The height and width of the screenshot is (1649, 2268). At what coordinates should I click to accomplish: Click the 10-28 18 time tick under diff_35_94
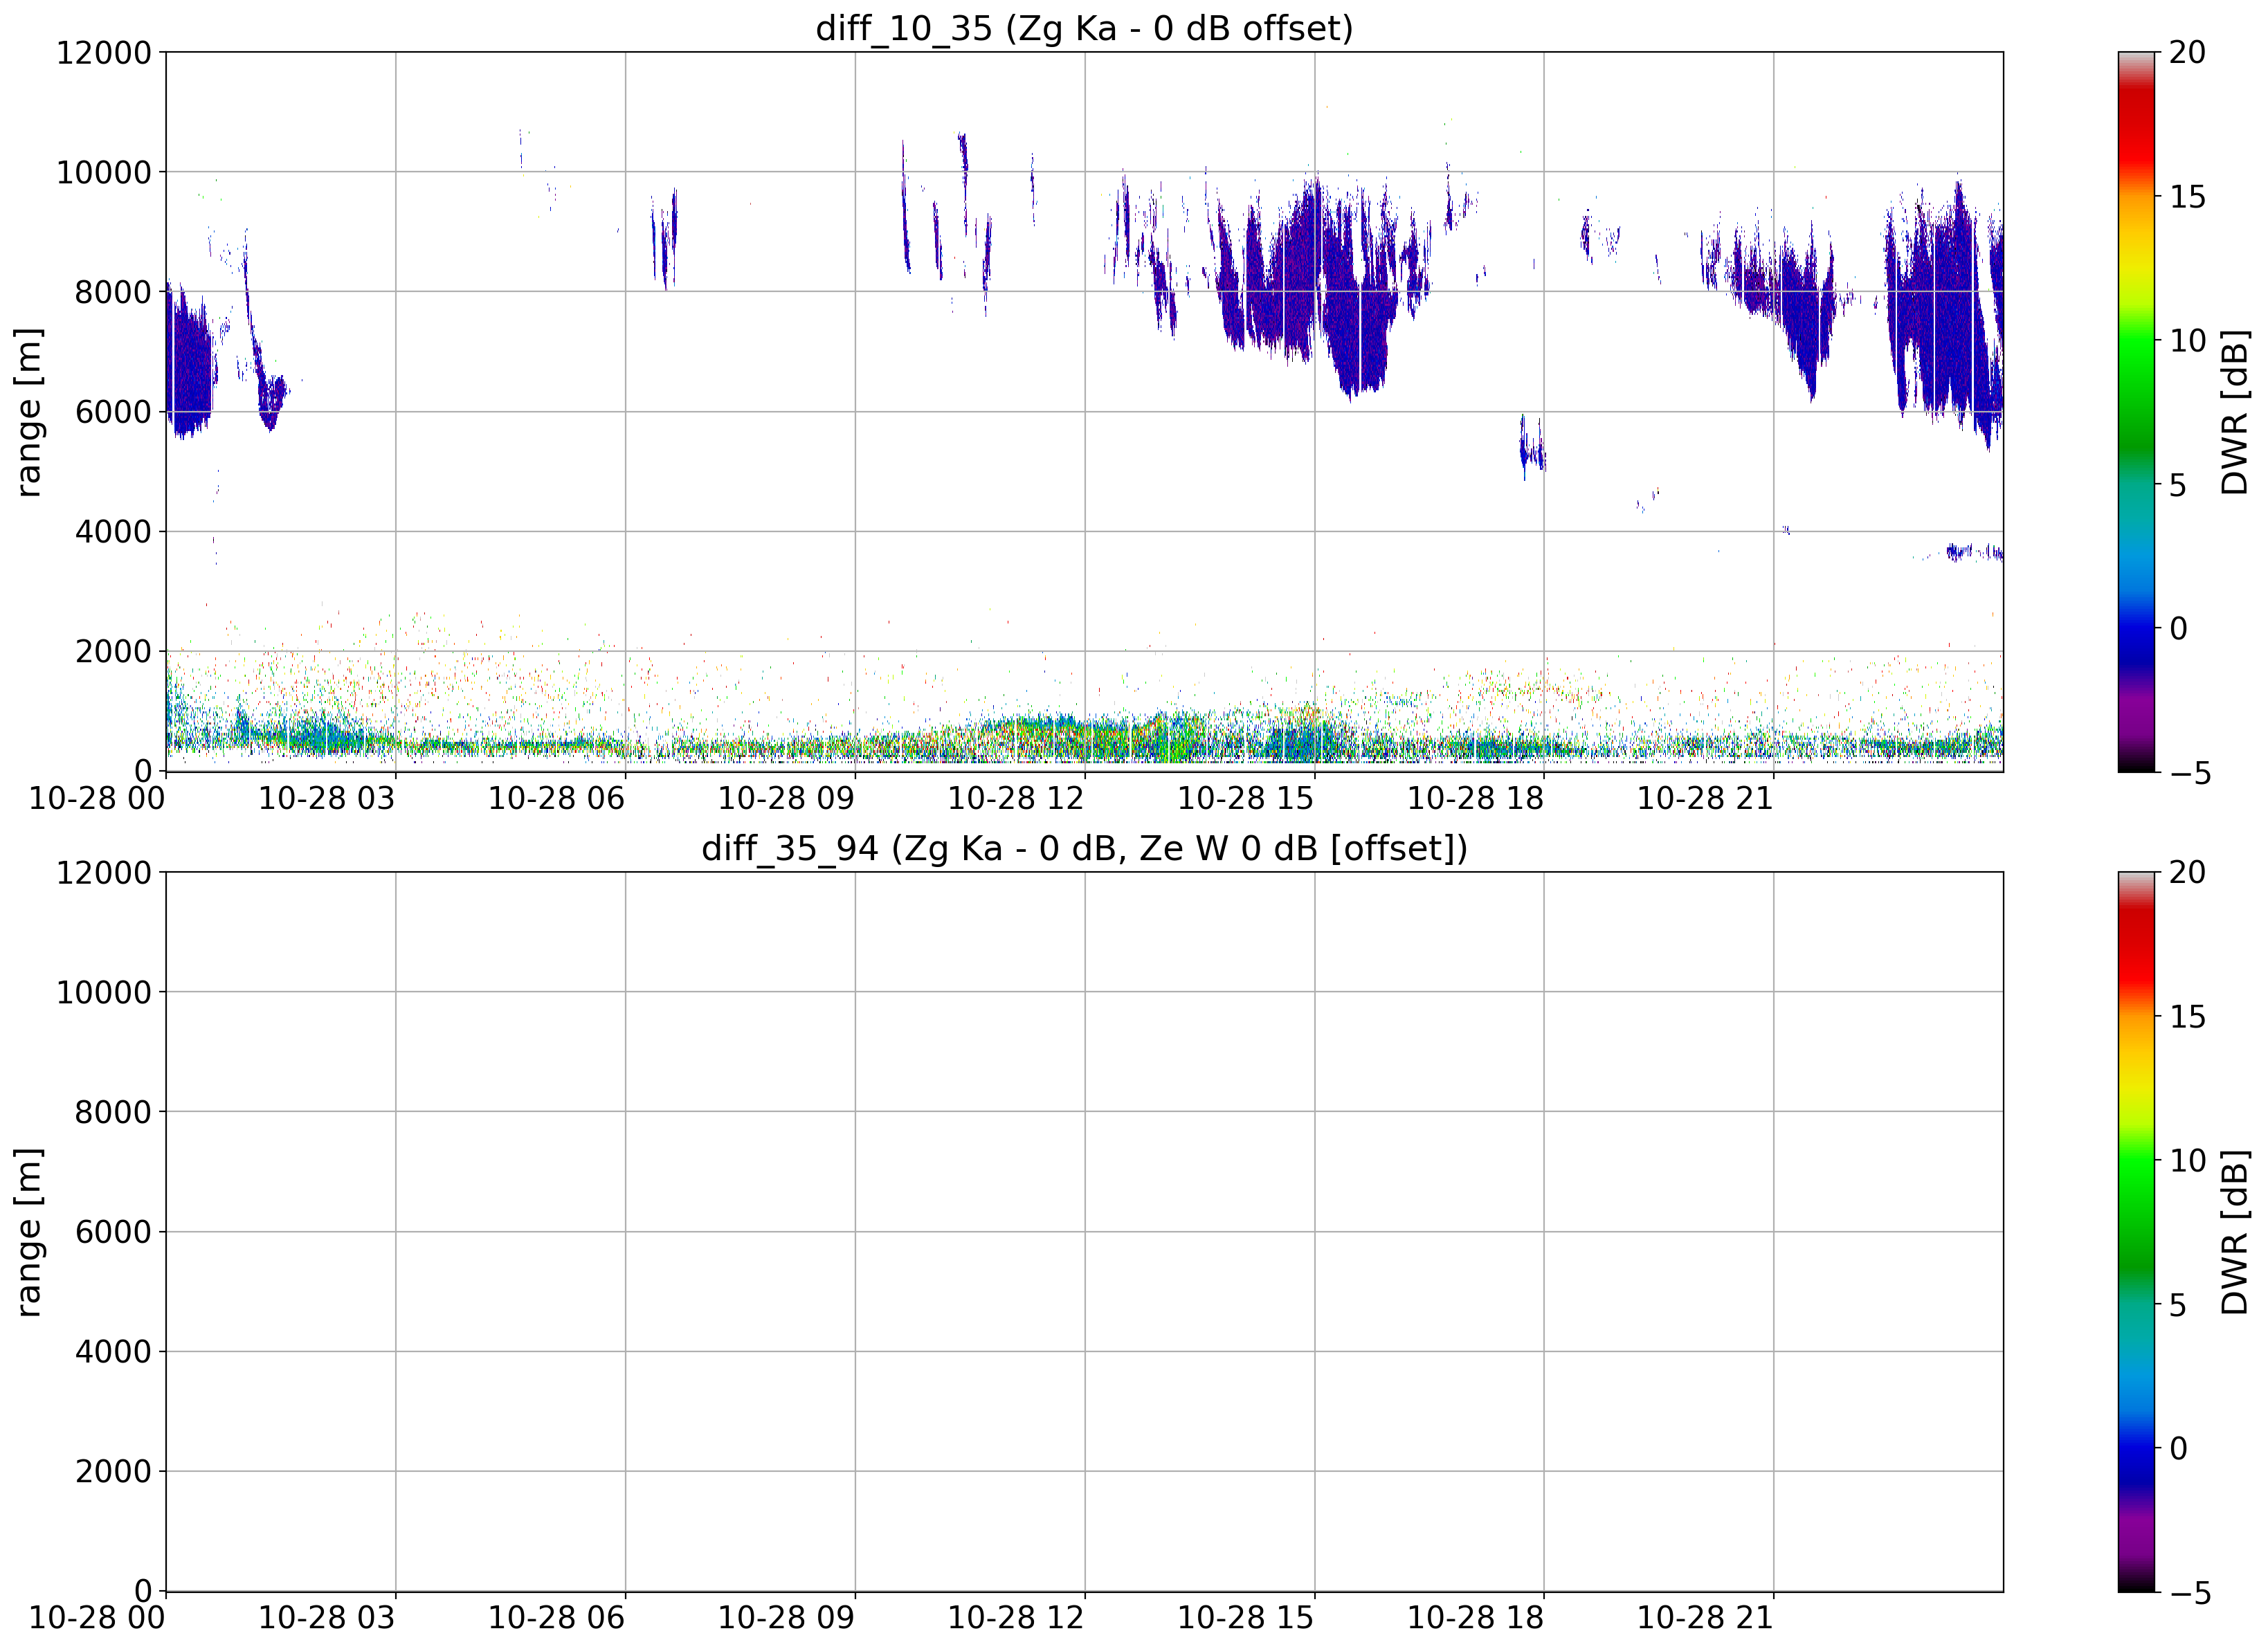click(x=1475, y=1618)
